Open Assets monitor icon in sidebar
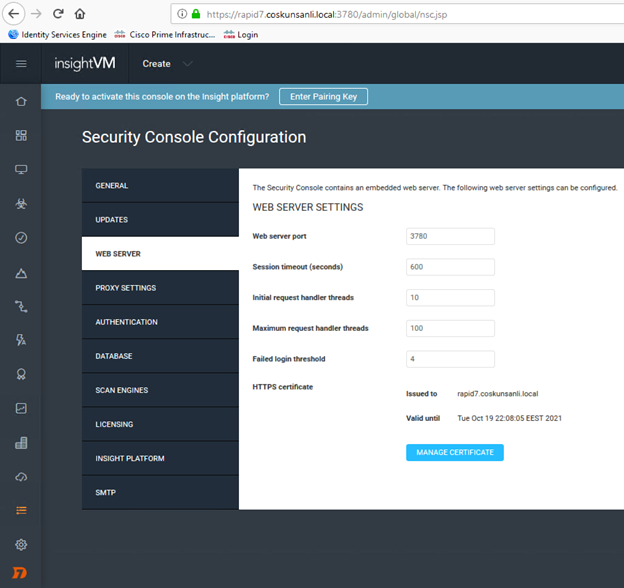Image resolution: width=624 pixels, height=588 pixels. pyautogui.click(x=21, y=169)
